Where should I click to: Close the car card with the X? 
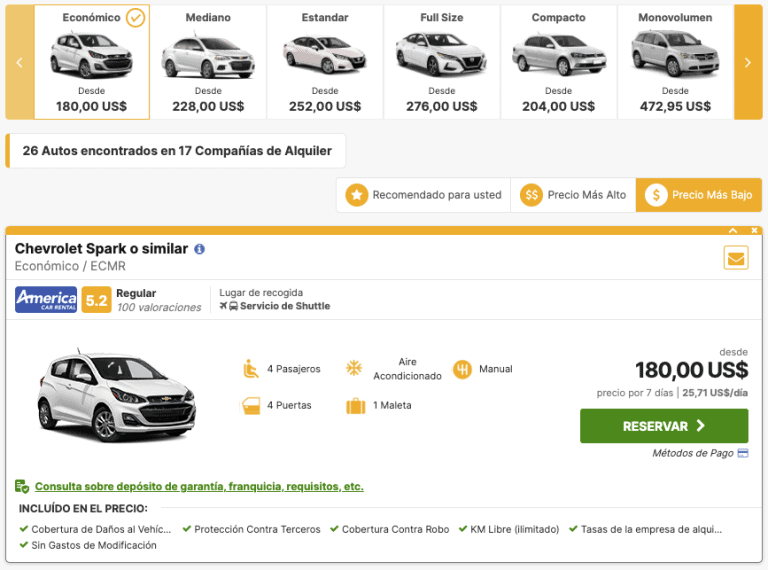pyautogui.click(x=755, y=231)
